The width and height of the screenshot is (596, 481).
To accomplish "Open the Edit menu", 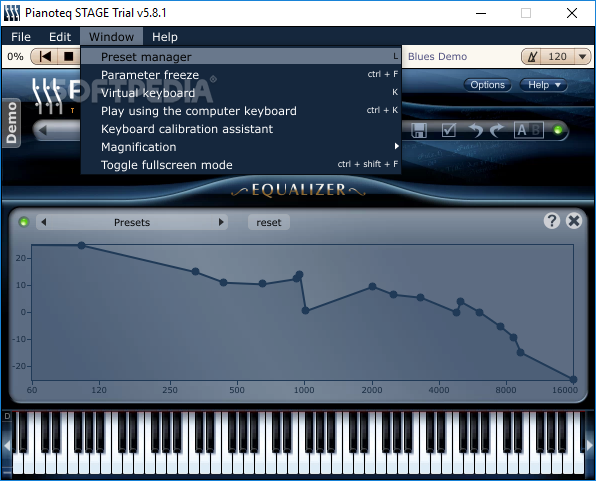I will tap(60, 37).
